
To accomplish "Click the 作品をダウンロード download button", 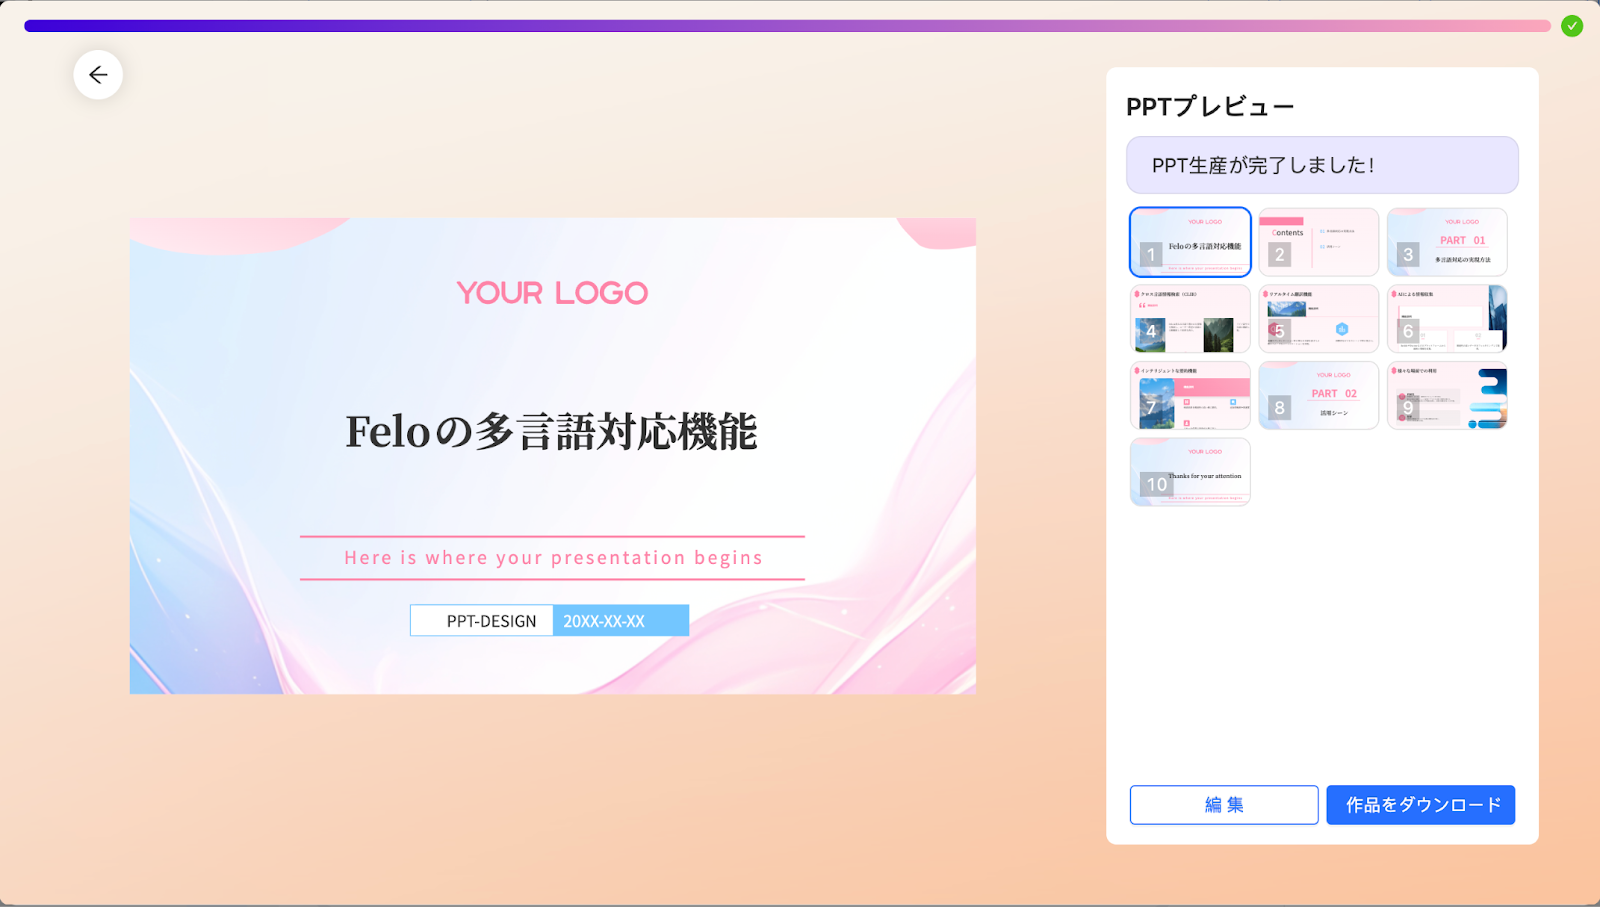I will pyautogui.click(x=1421, y=805).
